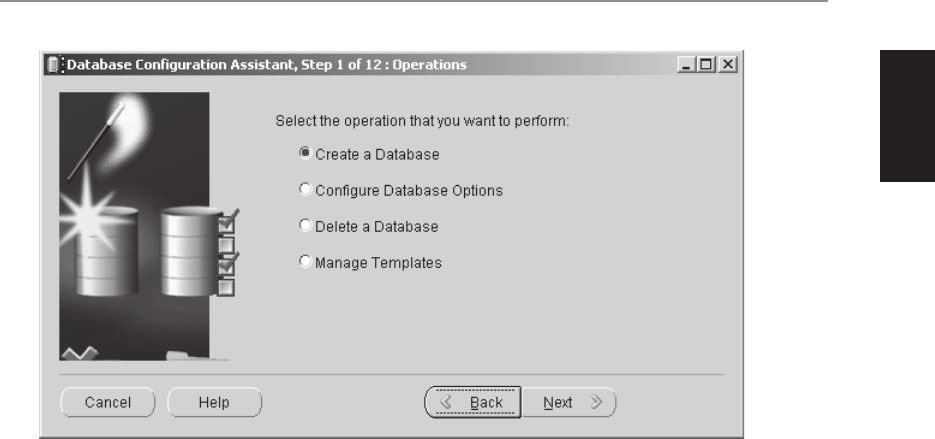Select the Configure Database Options radio button
The width and height of the screenshot is (935, 439).
305,190
